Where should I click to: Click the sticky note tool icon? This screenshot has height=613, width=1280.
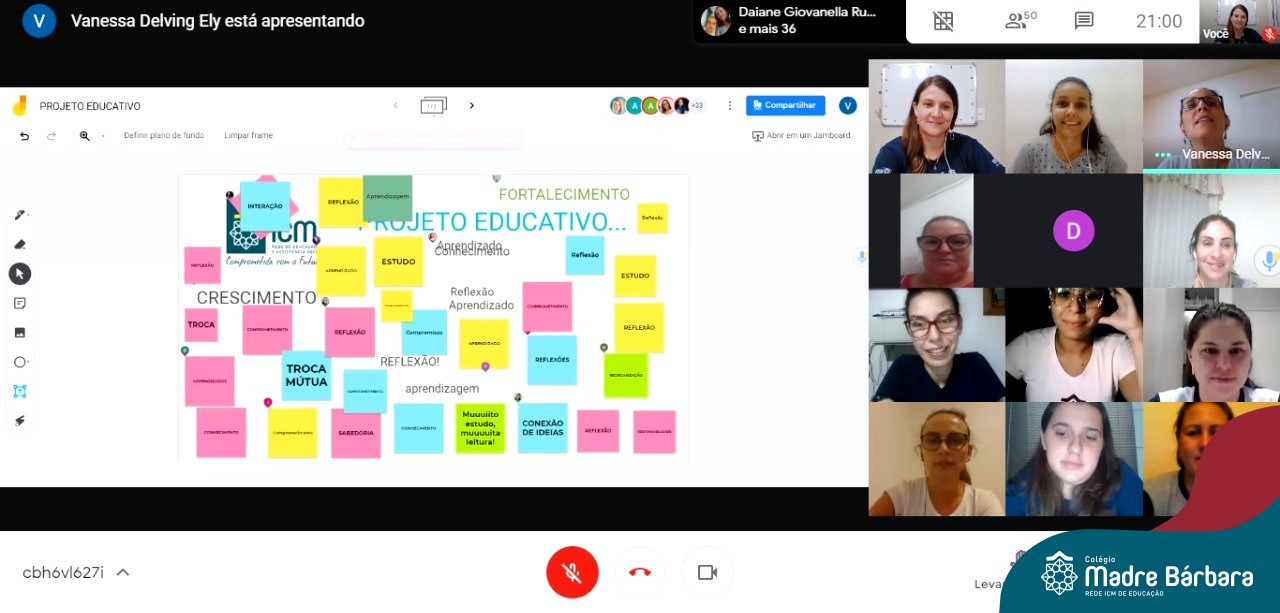pyautogui.click(x=19, y=303)
